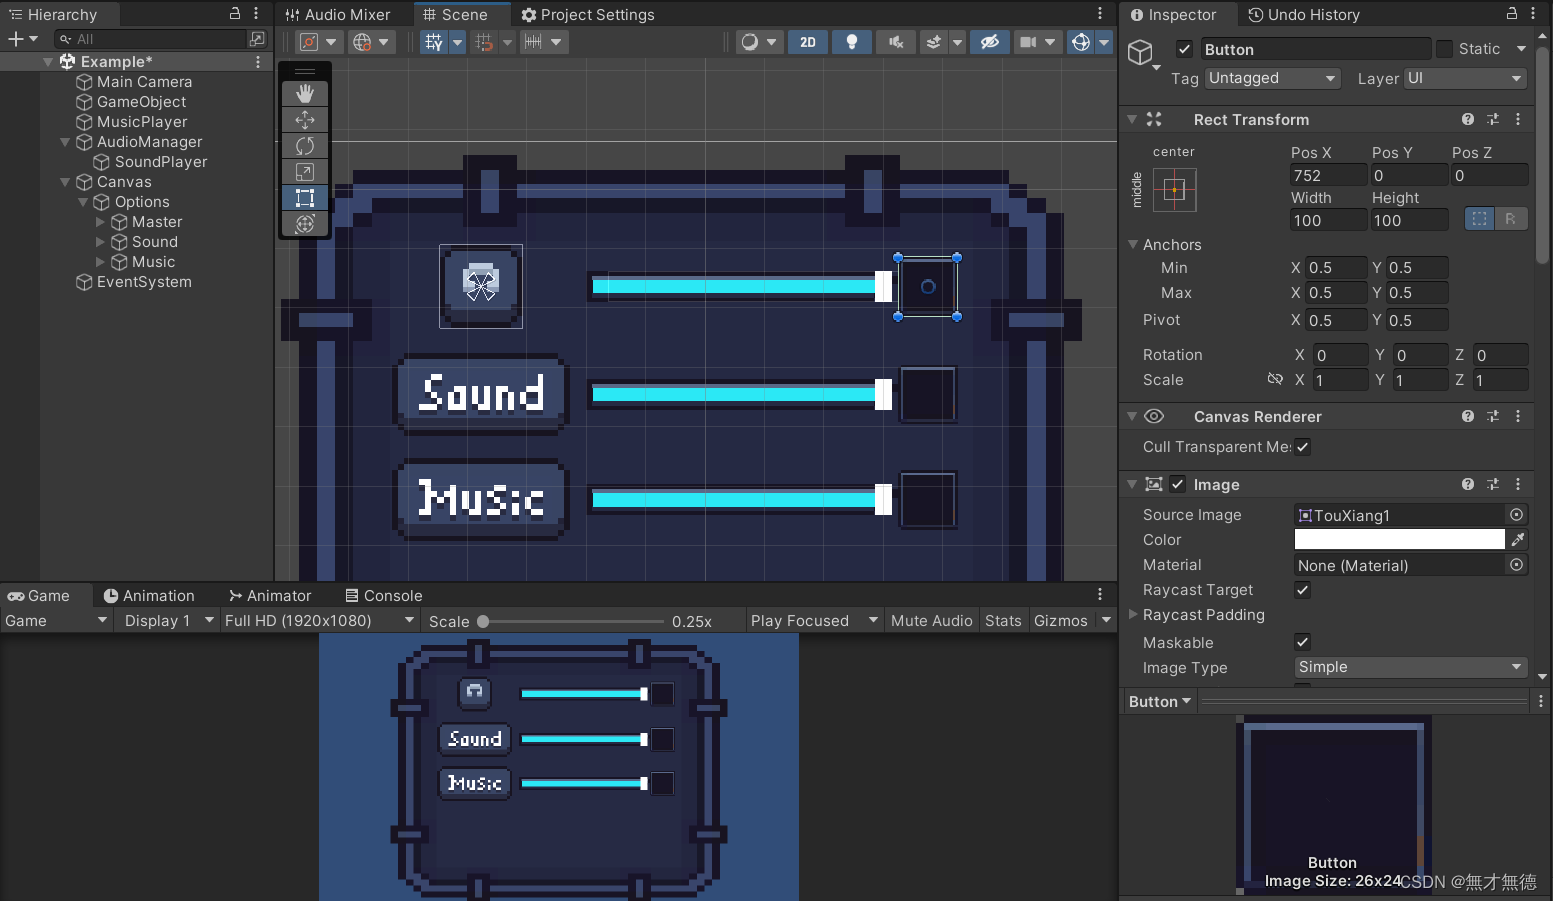Click the tool handle pivot position icon
Image resolution: width=1553 pixels, height=901 pixels.
coord(309,42)
